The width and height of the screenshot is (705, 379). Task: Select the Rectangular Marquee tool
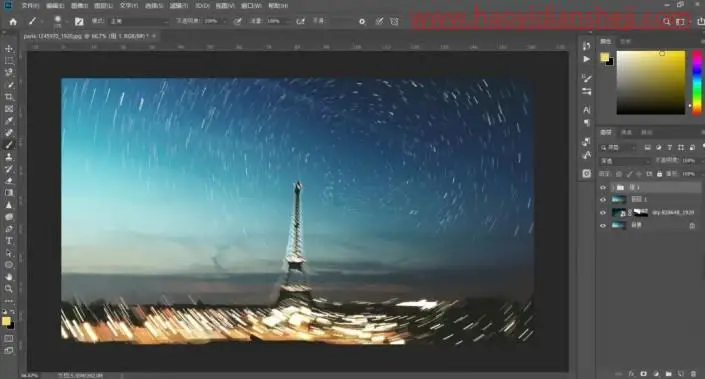coord(9,60)
